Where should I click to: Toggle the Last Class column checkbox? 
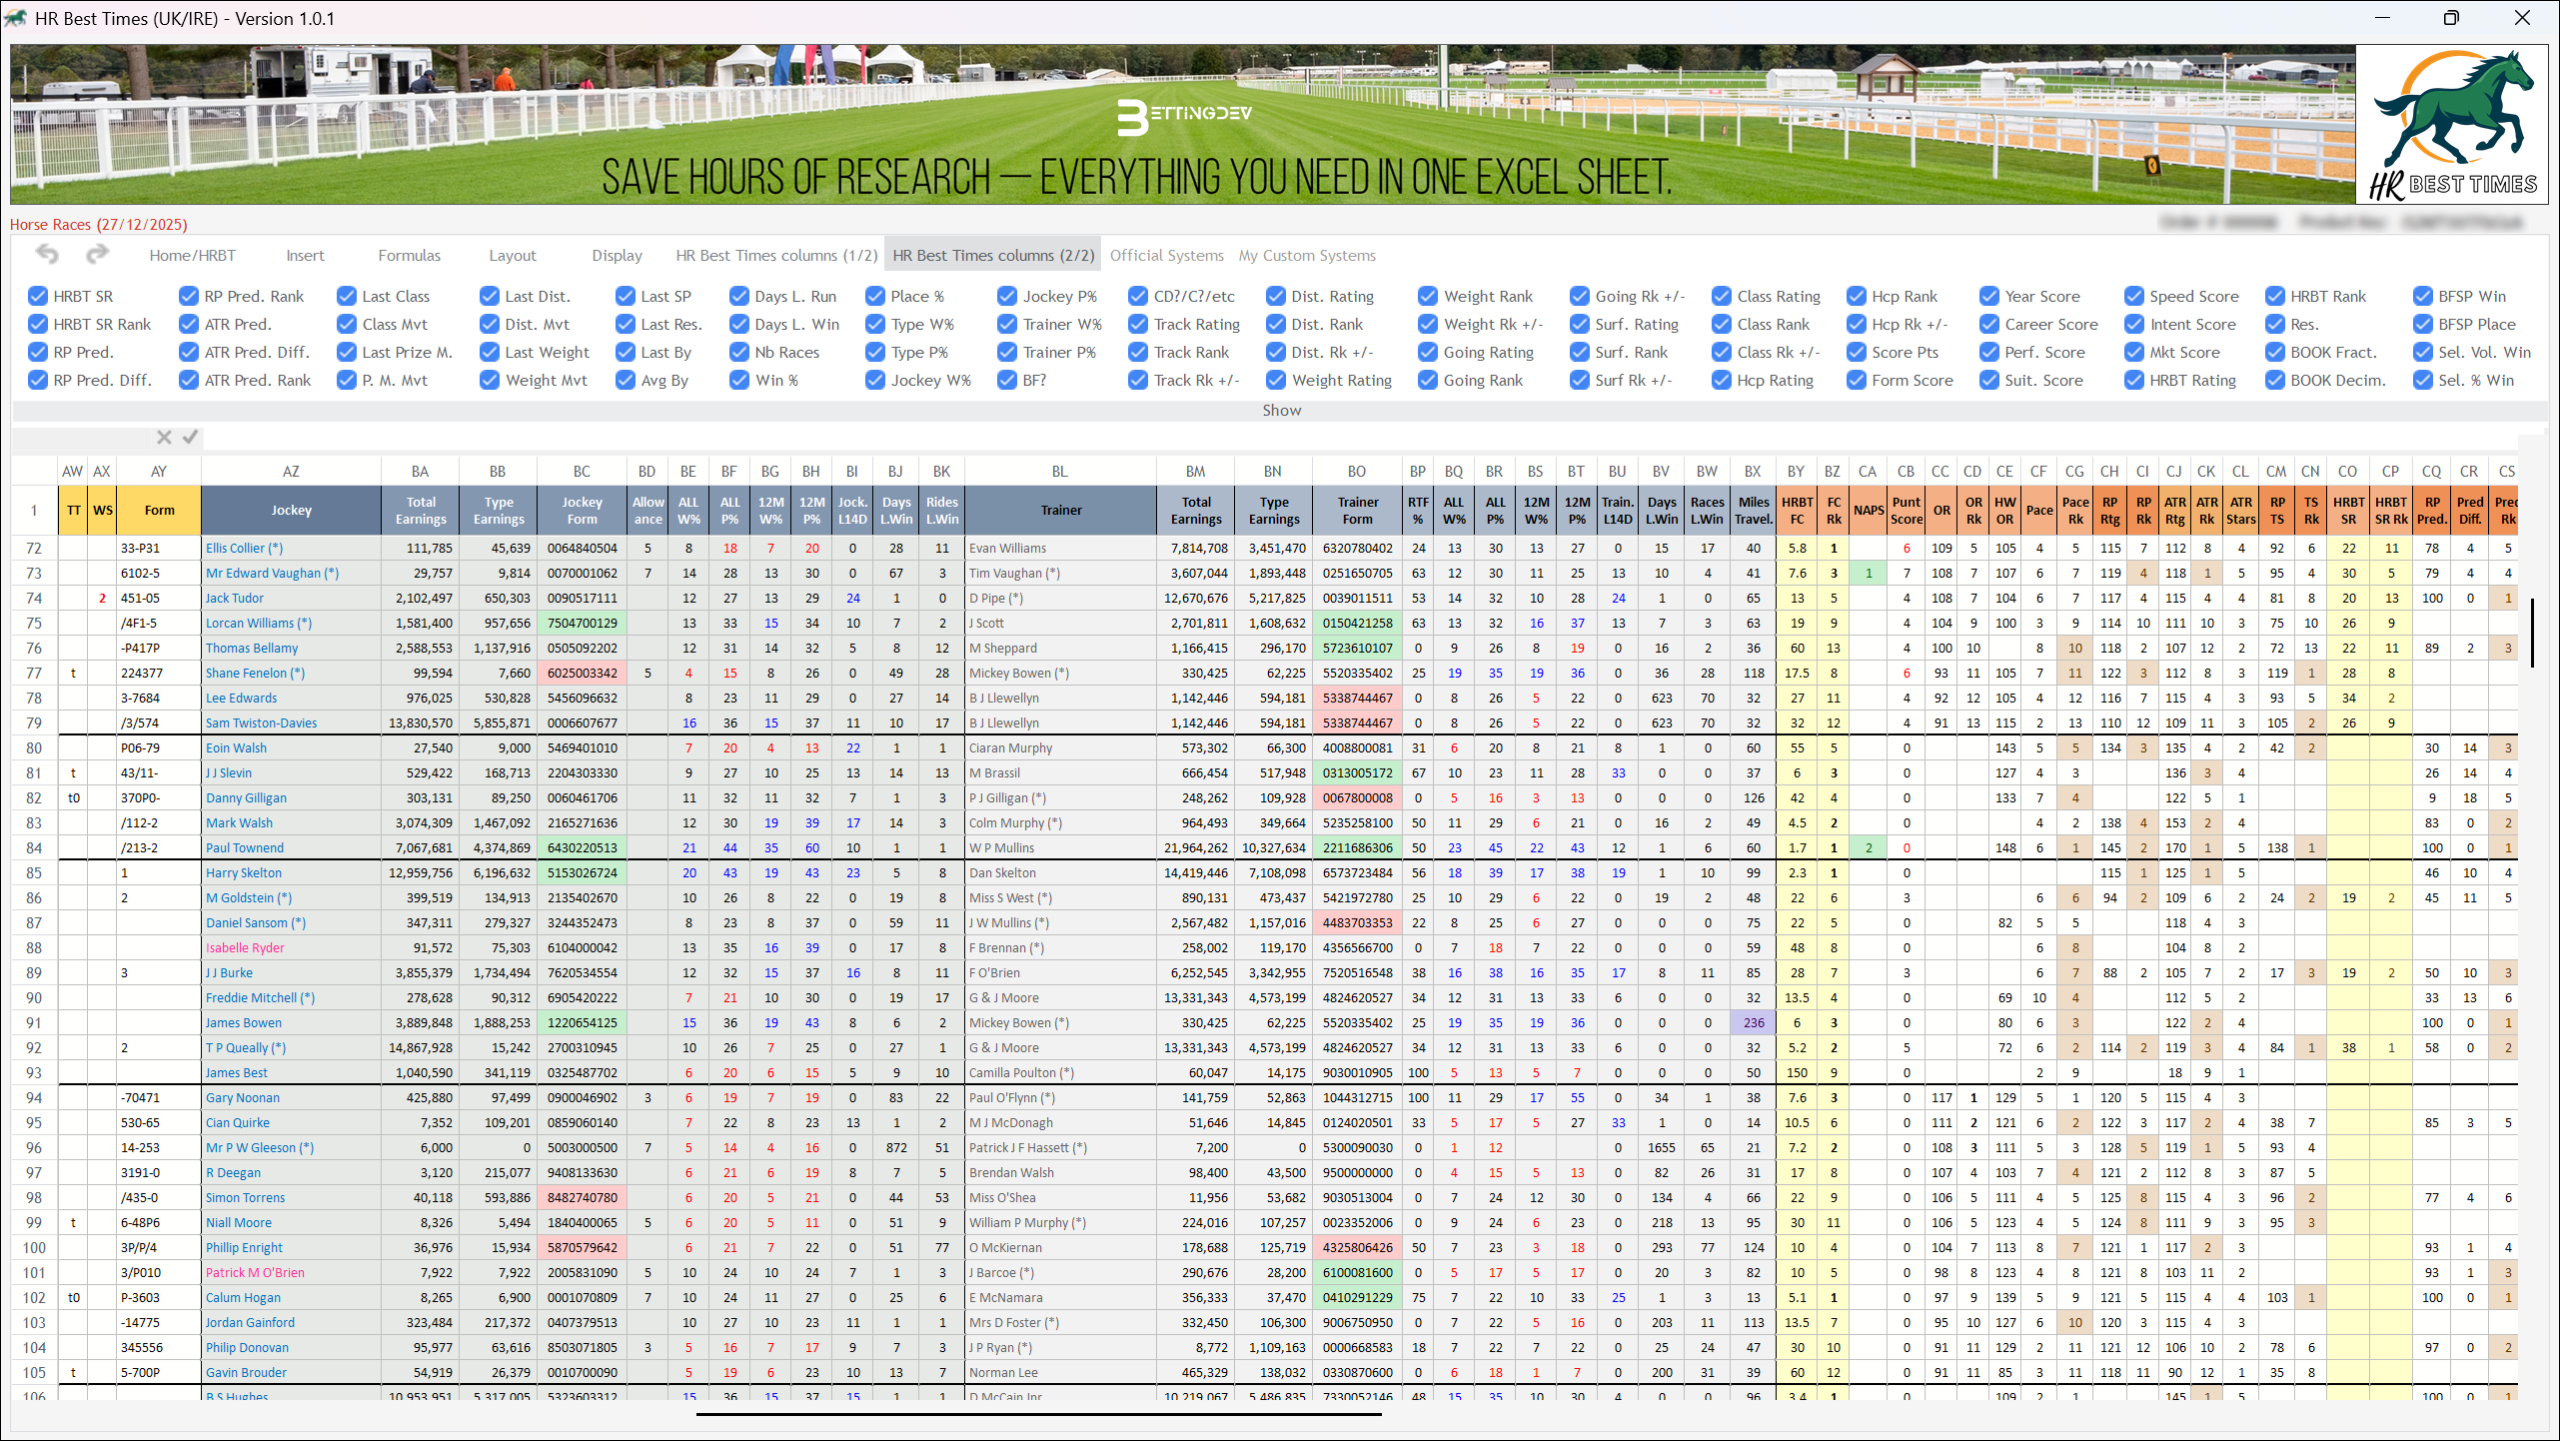click(x=347, y=296)
